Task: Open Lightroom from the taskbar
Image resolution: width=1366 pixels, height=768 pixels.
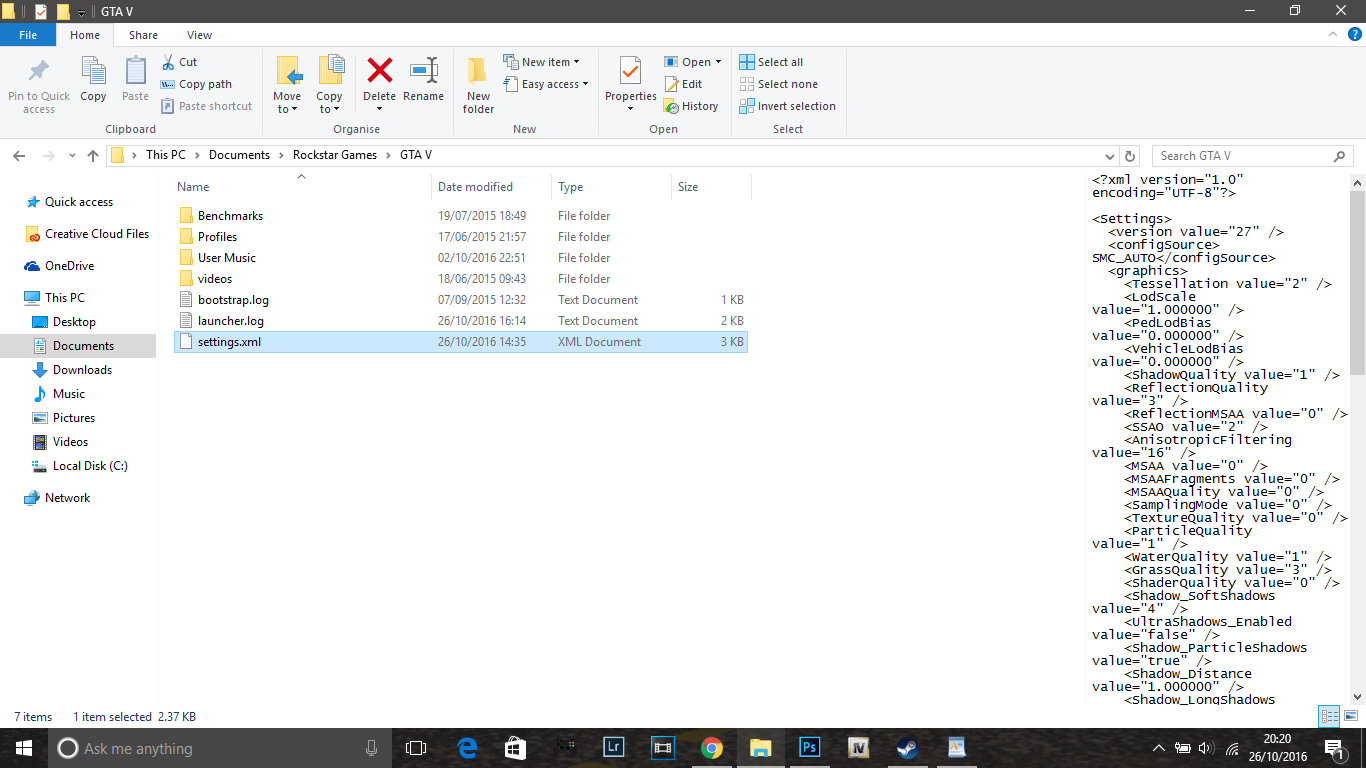Action: tap(613, 748)
